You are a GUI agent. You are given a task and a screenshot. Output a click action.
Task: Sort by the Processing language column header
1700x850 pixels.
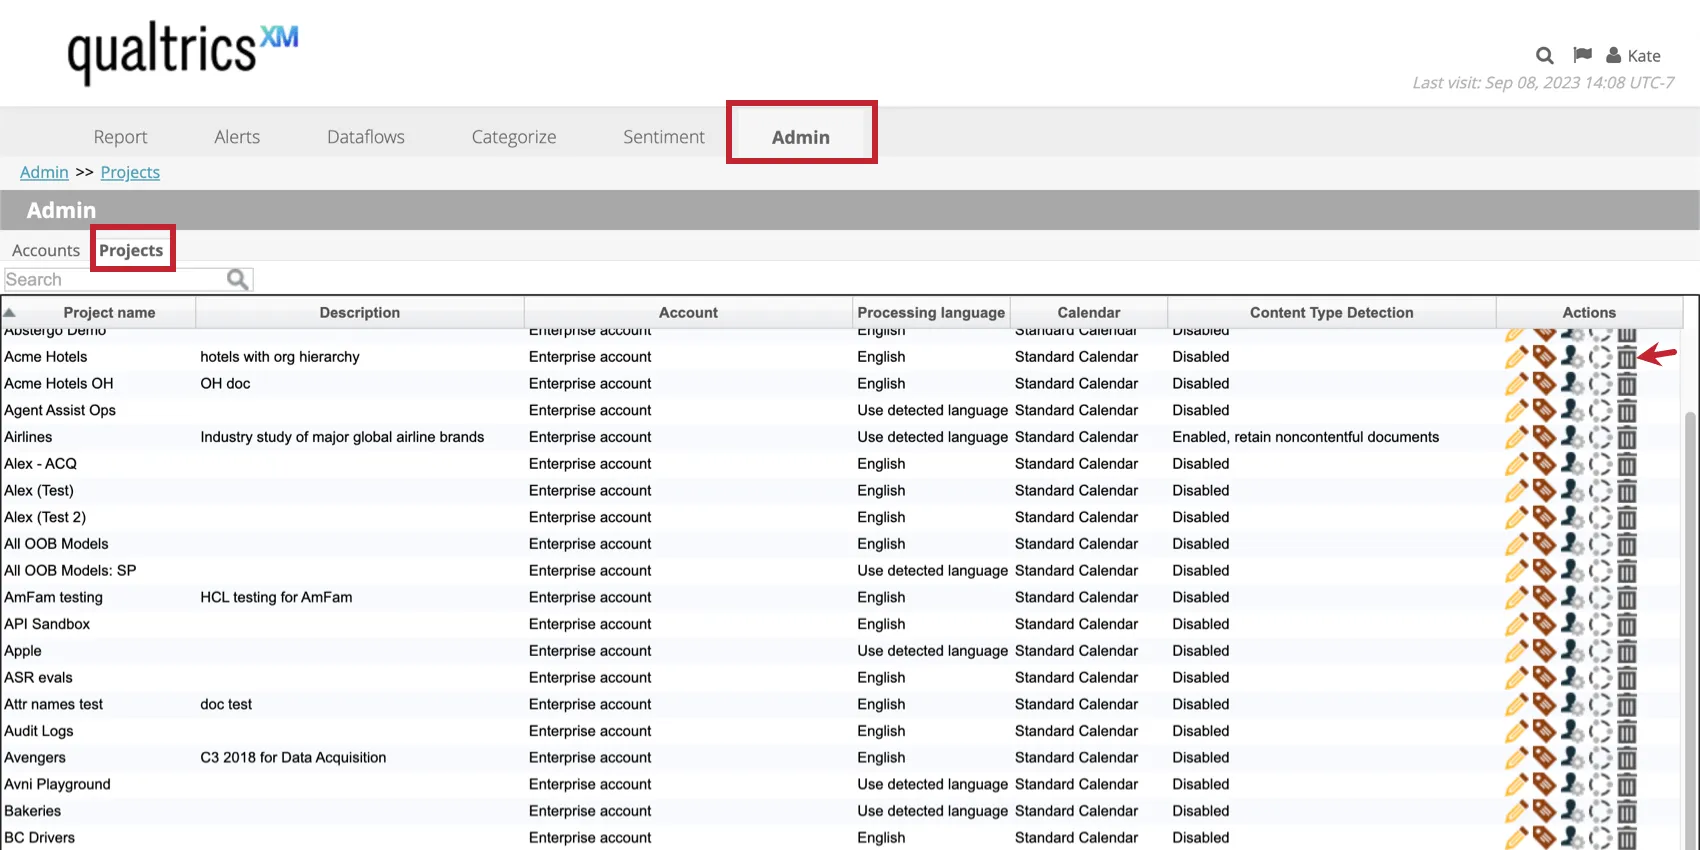tap(930, 312)
